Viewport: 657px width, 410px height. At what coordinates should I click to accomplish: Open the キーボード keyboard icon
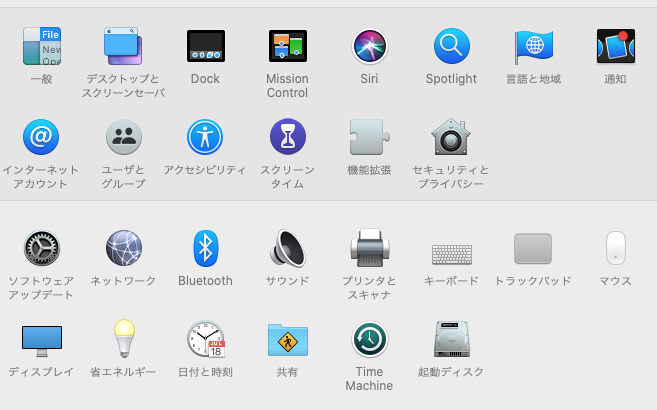click(452, 255)
